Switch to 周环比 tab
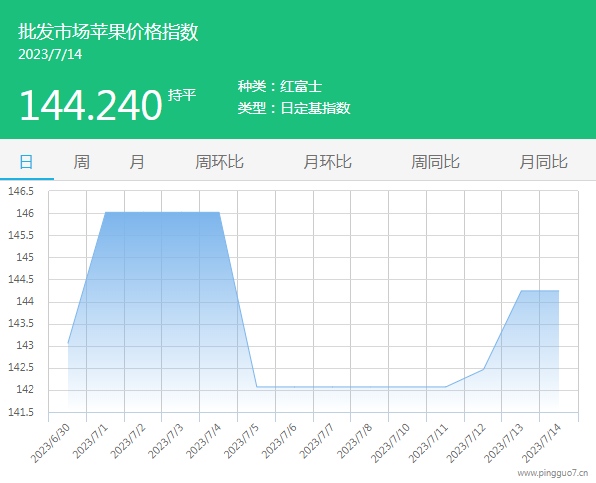Viewport: 596px width, 483px height. click(x=219, y=162)
